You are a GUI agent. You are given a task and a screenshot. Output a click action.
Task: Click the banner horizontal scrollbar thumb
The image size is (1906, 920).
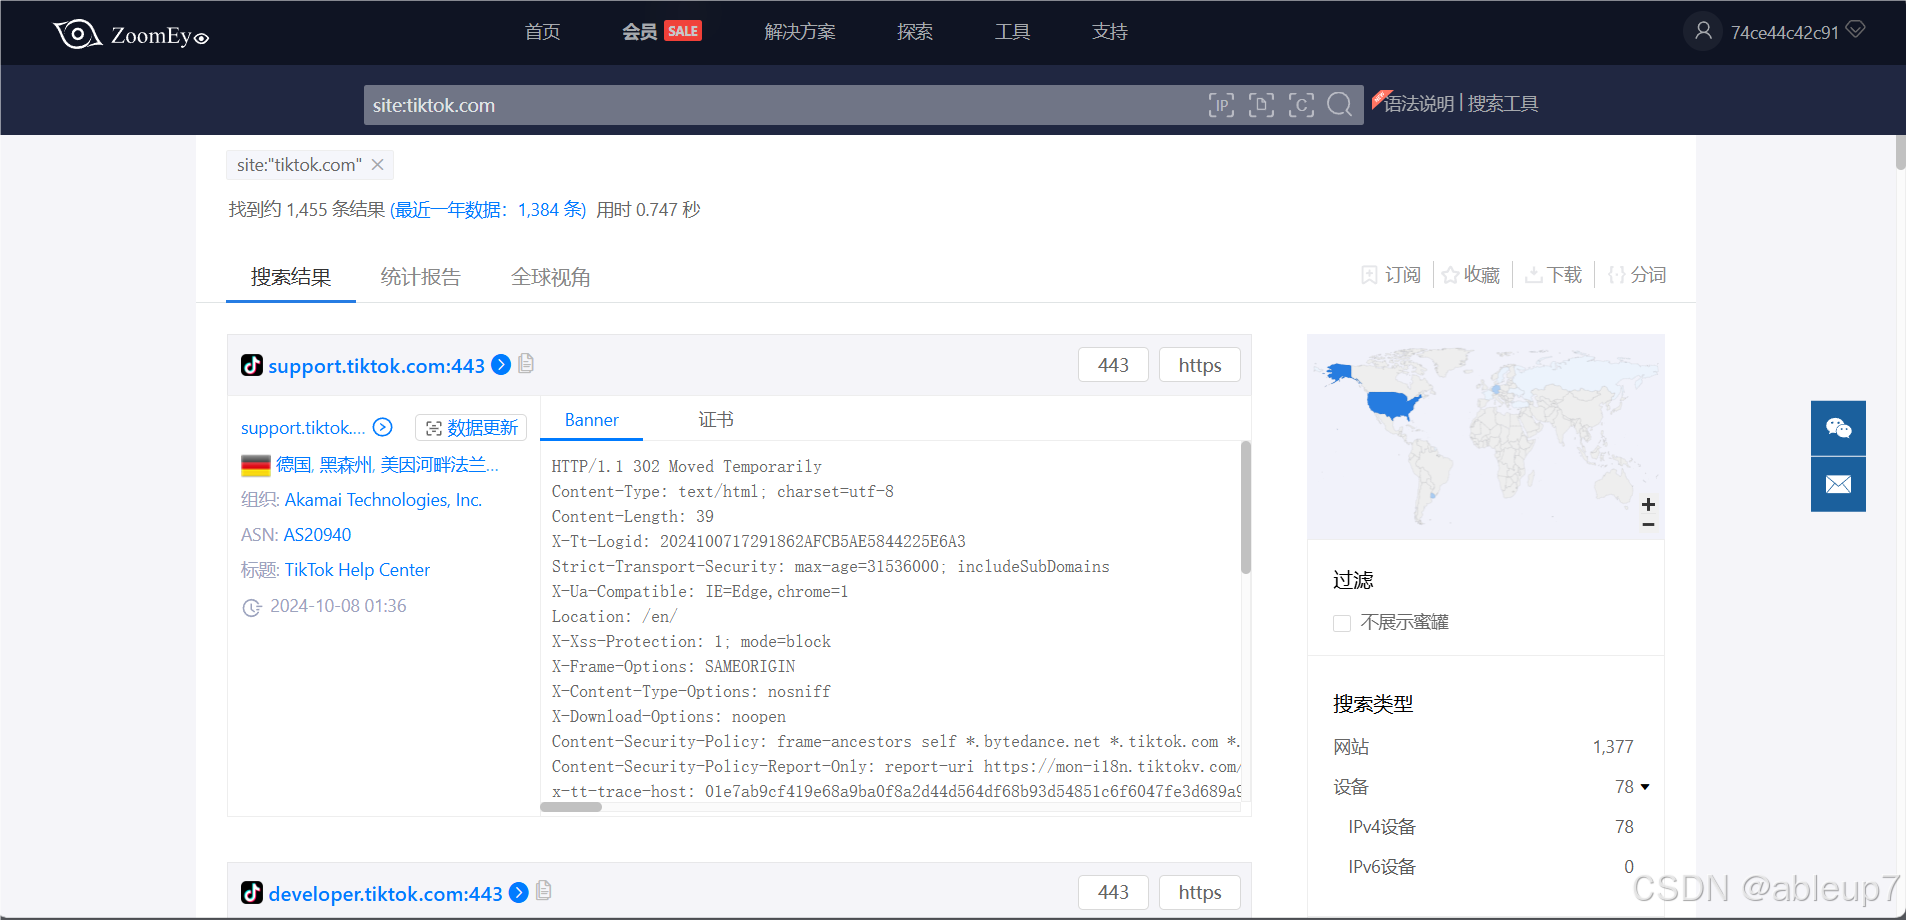571,807
